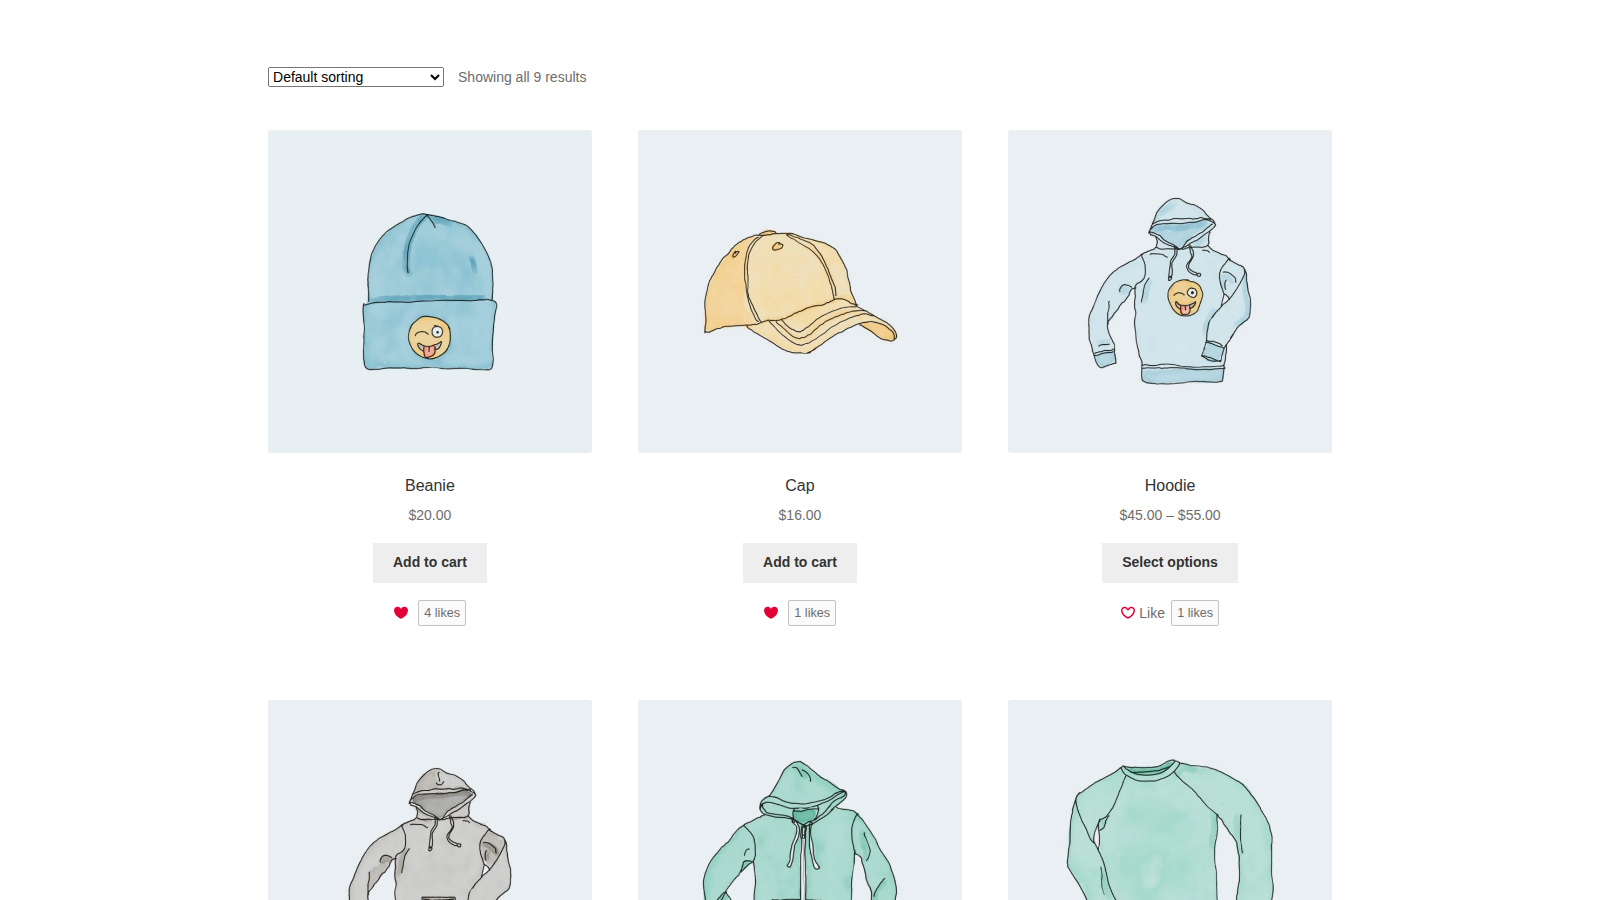Screen dimensions: 1600x900
Task: Open the Default sorting dropdown
Action: (355, 77)
